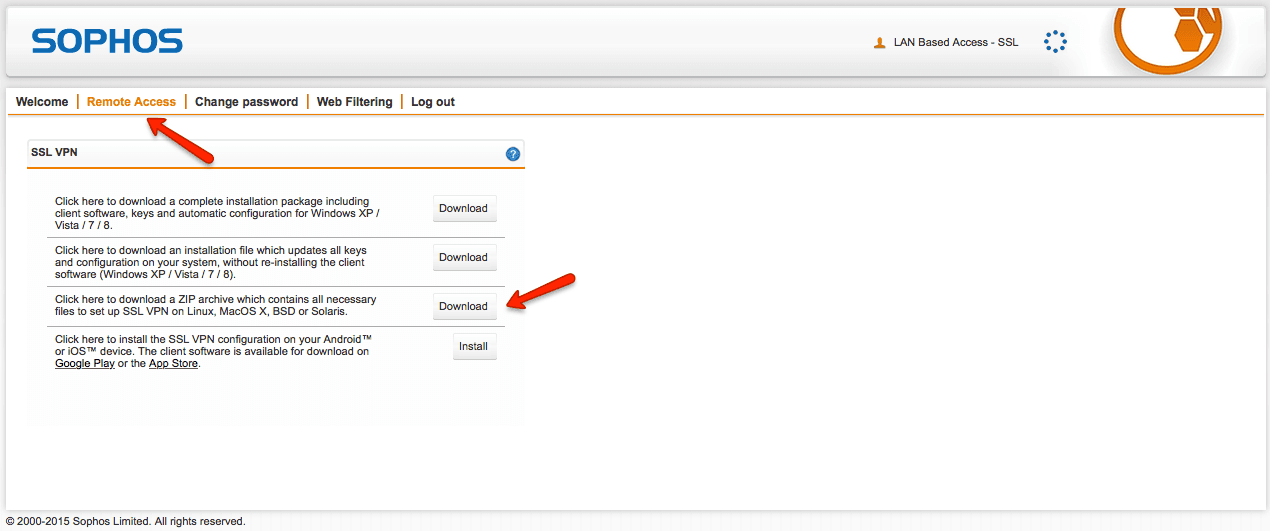
Task: Click the description about complete installation package
Action: [x=217, y=213]
